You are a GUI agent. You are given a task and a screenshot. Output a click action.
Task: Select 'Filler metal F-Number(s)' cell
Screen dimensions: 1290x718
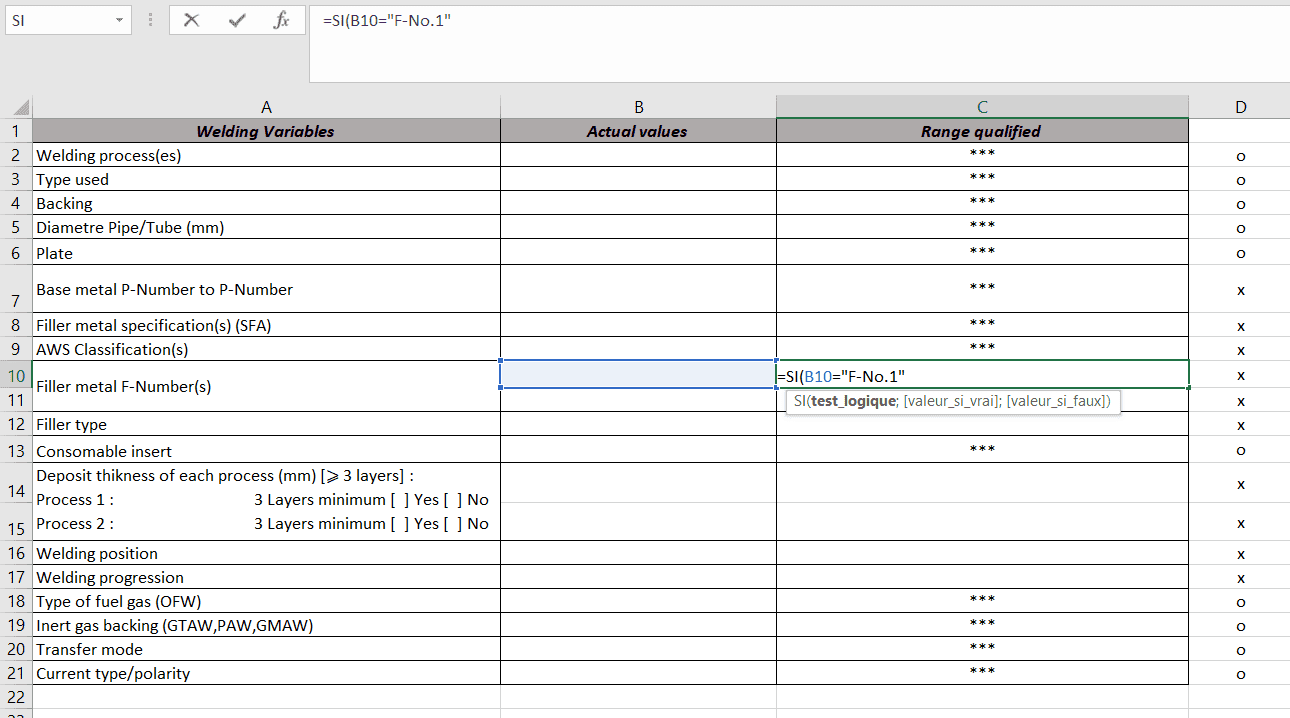click(266, 386)
